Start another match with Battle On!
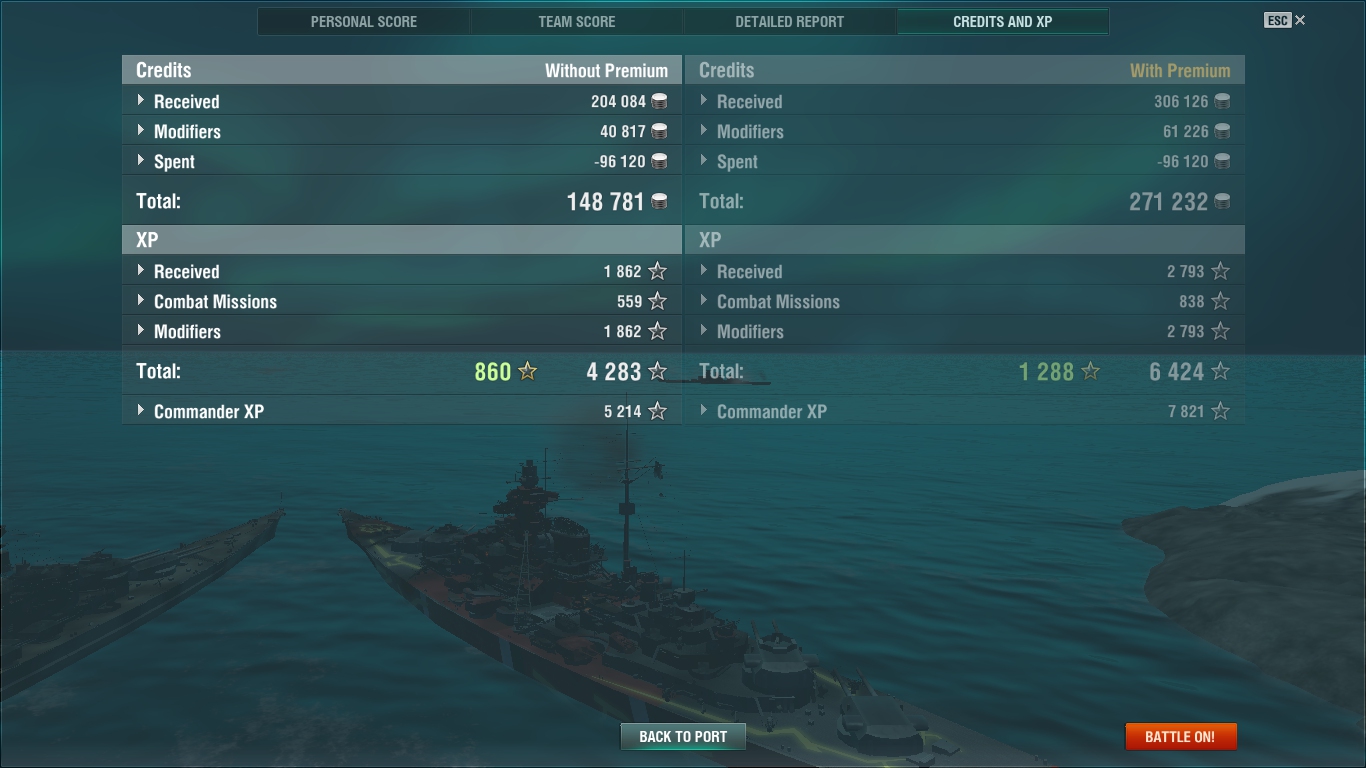The height and width of the screenshot is (768, 1366). [1181, 736]
